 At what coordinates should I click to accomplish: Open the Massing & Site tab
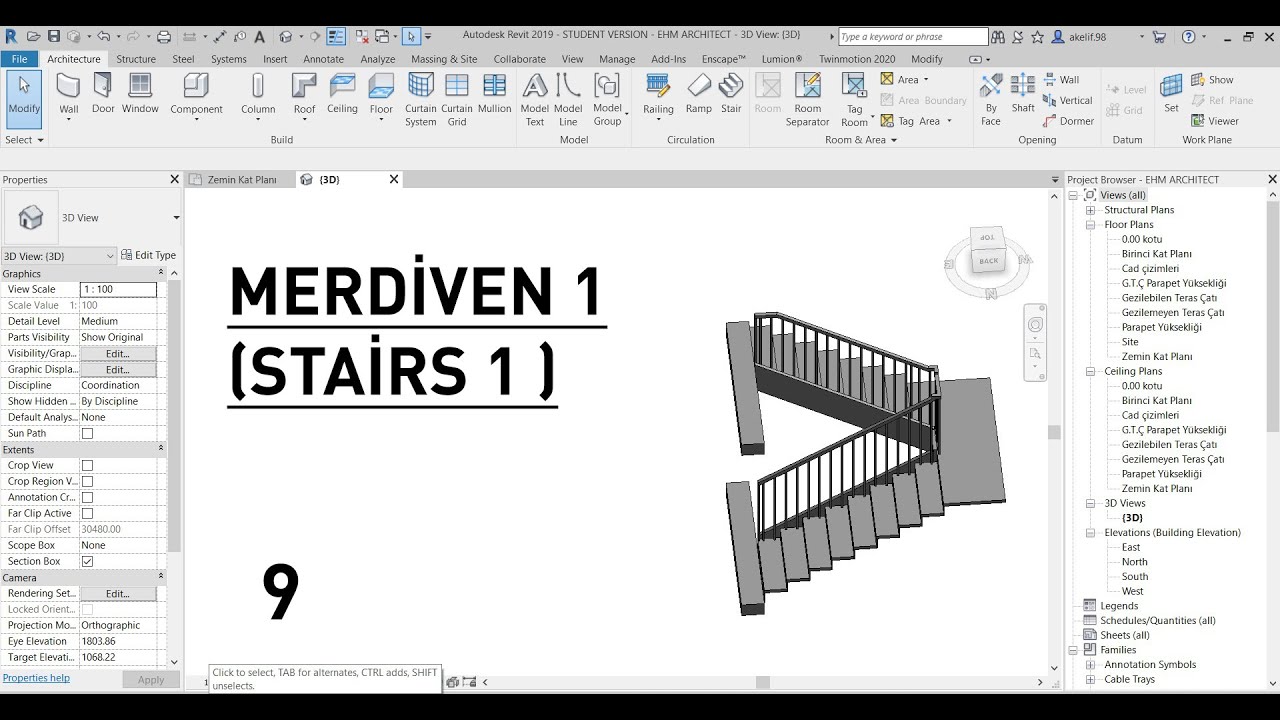click(444, 59)
